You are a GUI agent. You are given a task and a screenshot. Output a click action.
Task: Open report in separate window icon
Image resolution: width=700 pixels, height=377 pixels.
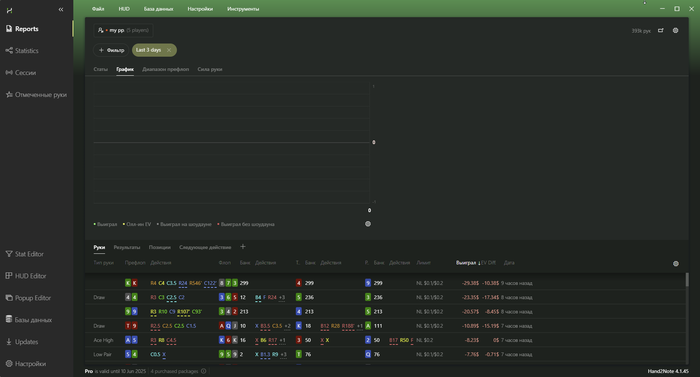click(661, 30)
